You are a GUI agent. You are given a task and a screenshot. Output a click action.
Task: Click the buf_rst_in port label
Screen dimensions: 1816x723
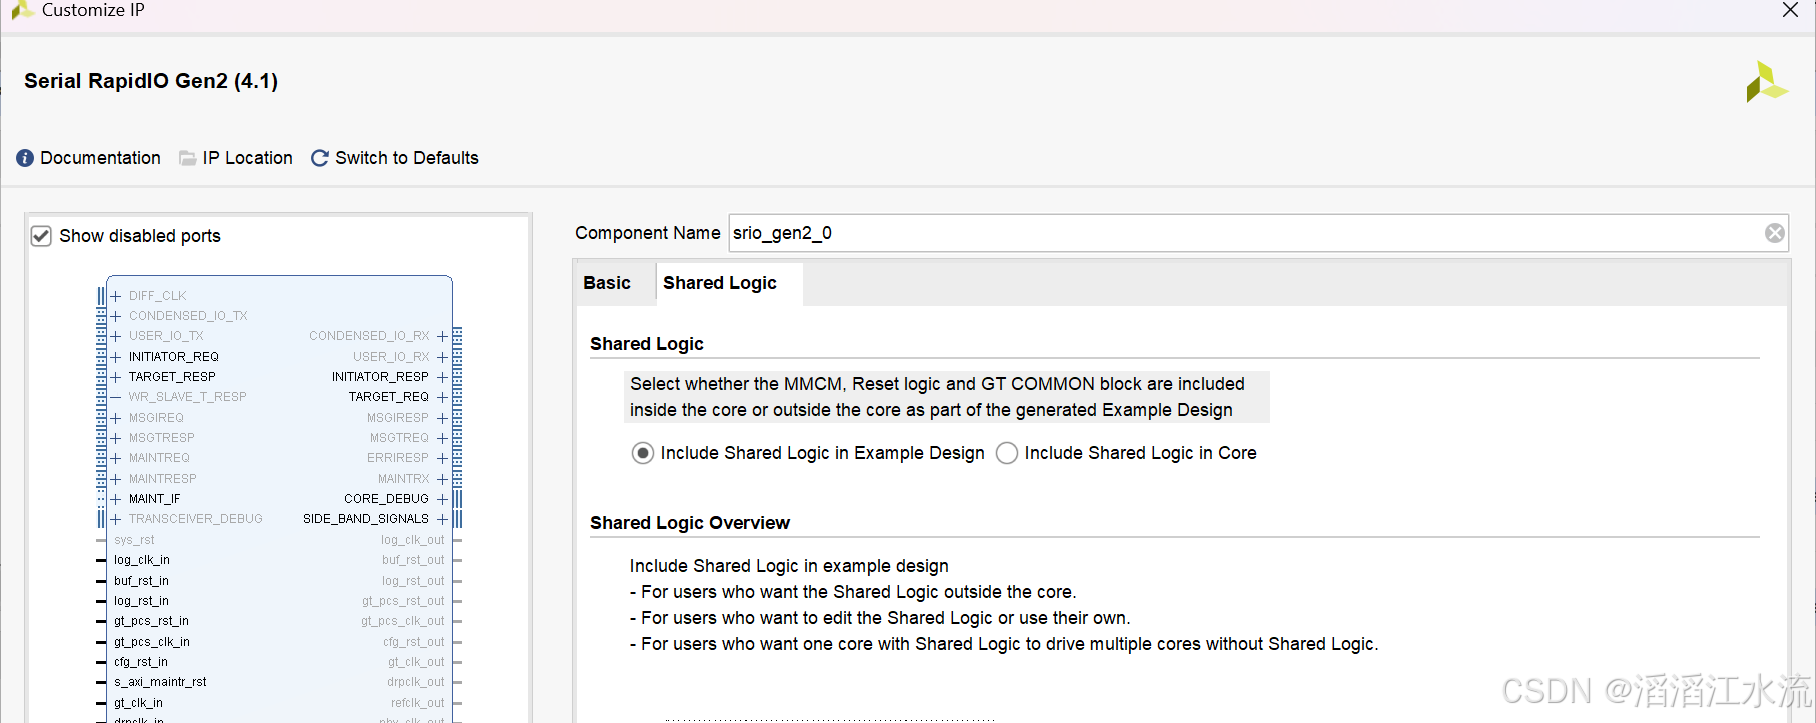point(141,581)
